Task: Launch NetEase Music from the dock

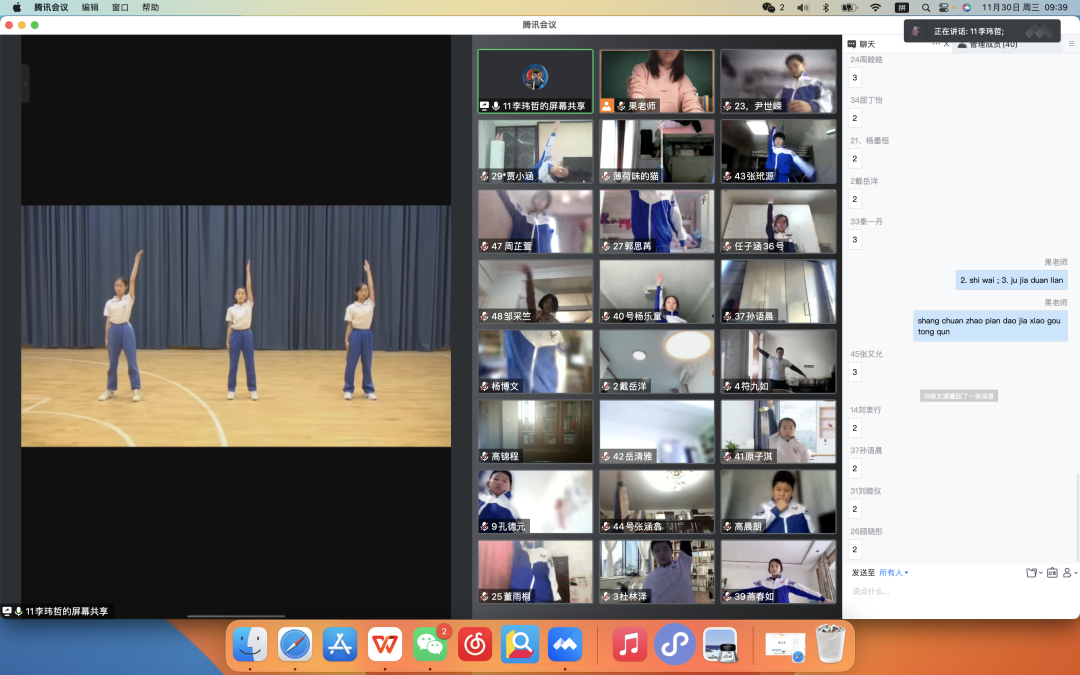Action: 475,646
